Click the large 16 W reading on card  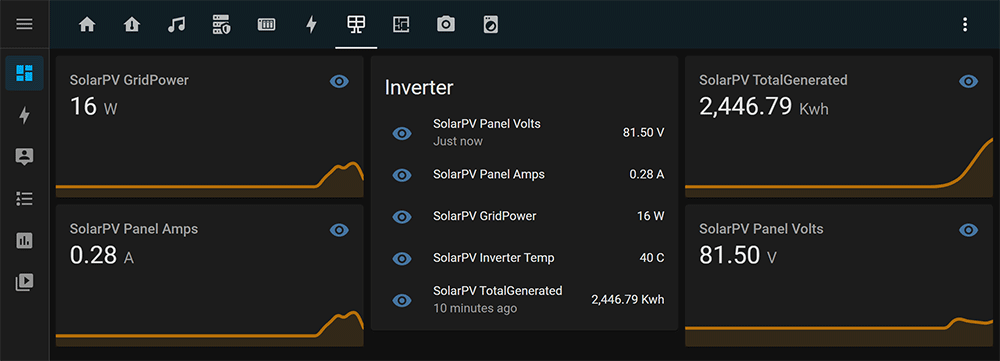[93, 107]
